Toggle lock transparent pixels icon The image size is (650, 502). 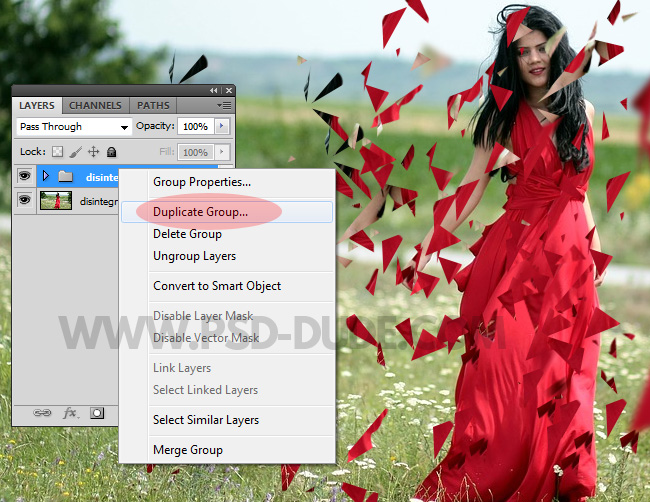58,152
